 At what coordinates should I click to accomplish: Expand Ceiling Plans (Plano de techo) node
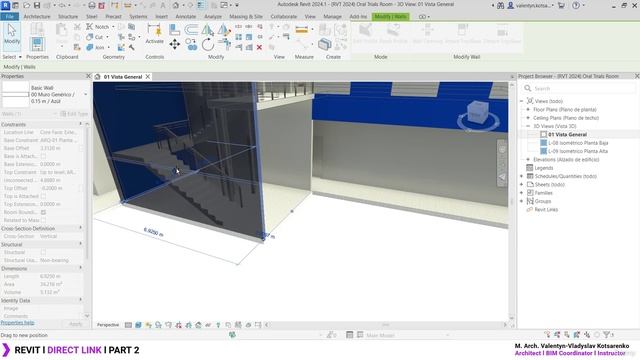(528, 118)
